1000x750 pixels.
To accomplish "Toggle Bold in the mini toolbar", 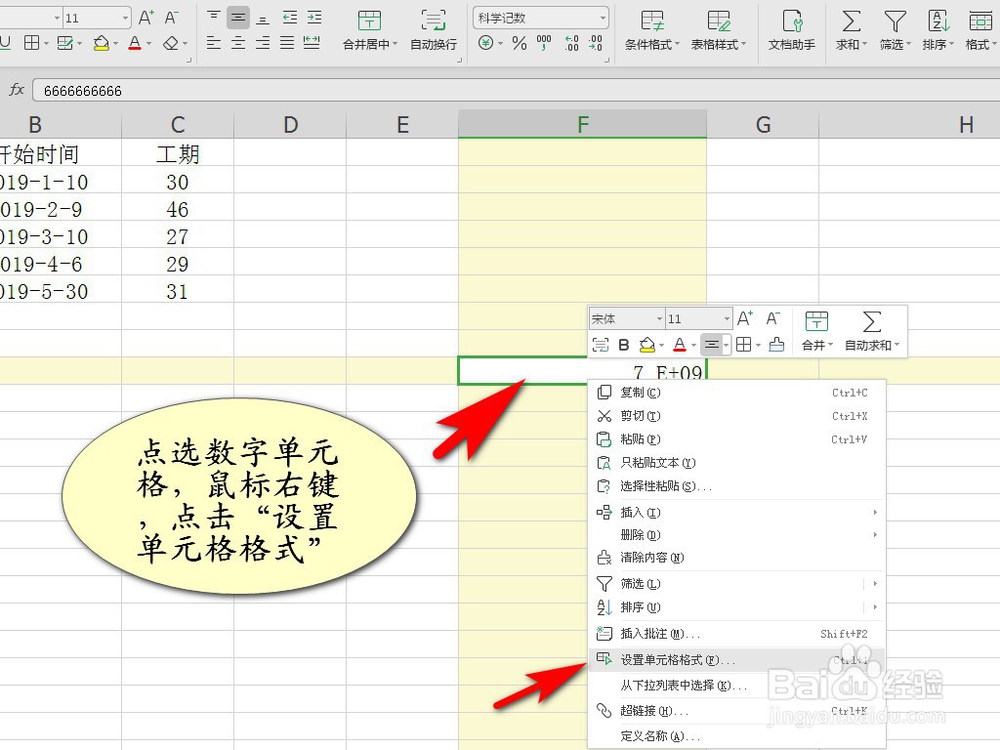I will pos(624,344).
